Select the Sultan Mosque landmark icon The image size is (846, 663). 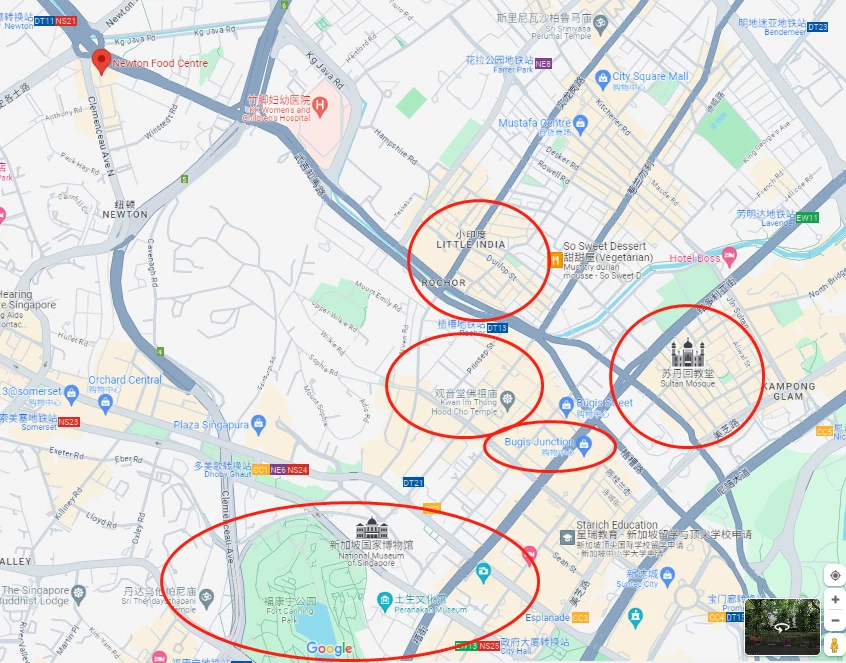pos(687,353)
